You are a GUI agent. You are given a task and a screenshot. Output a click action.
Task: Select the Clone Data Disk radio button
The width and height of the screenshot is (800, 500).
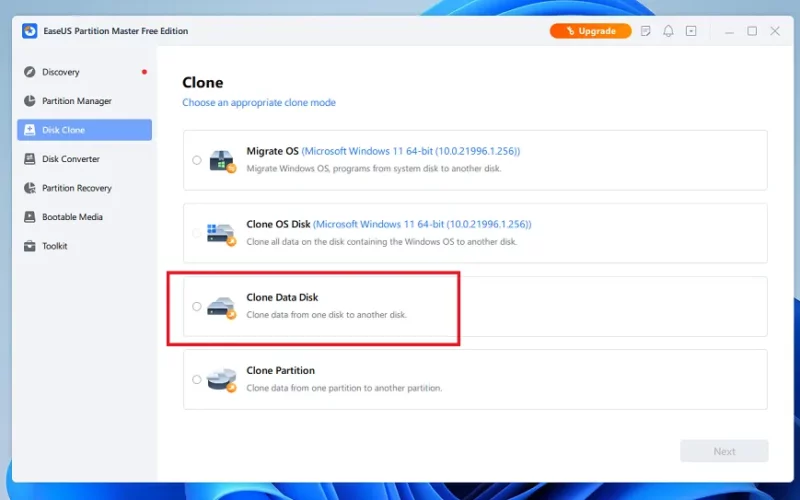point(196,306)
